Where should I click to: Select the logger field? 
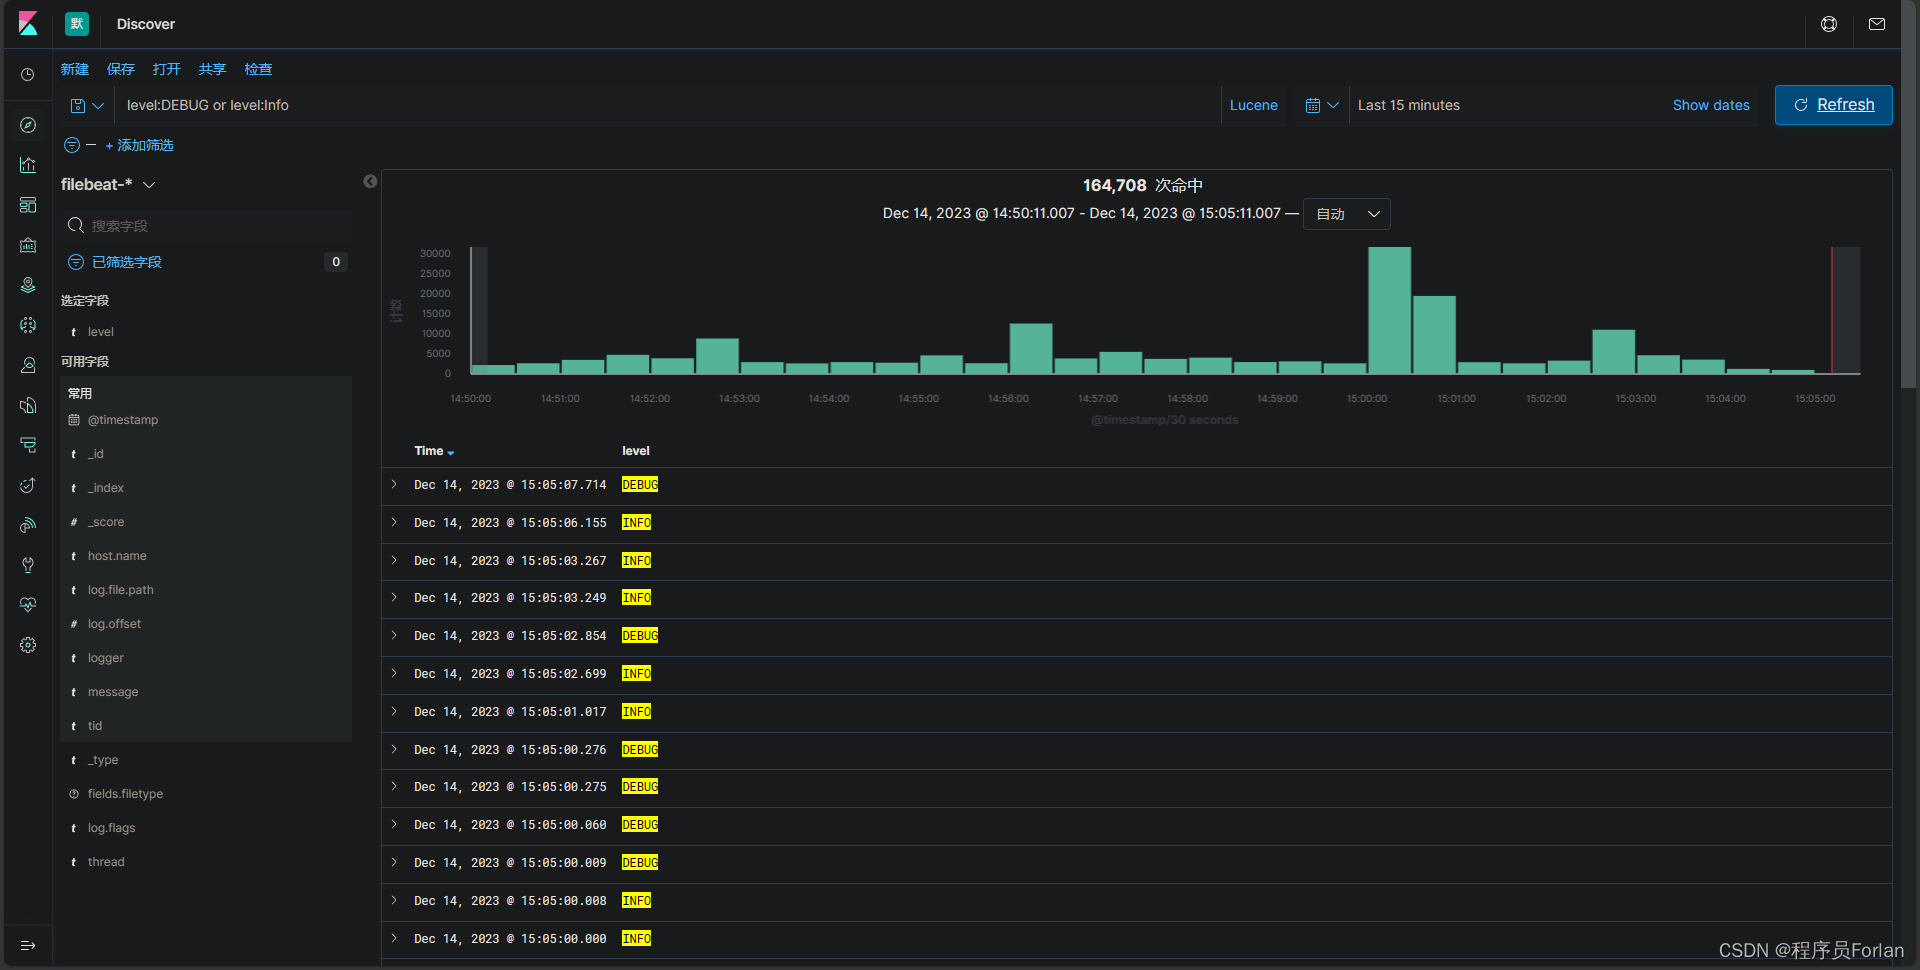(x=106, y=658)
